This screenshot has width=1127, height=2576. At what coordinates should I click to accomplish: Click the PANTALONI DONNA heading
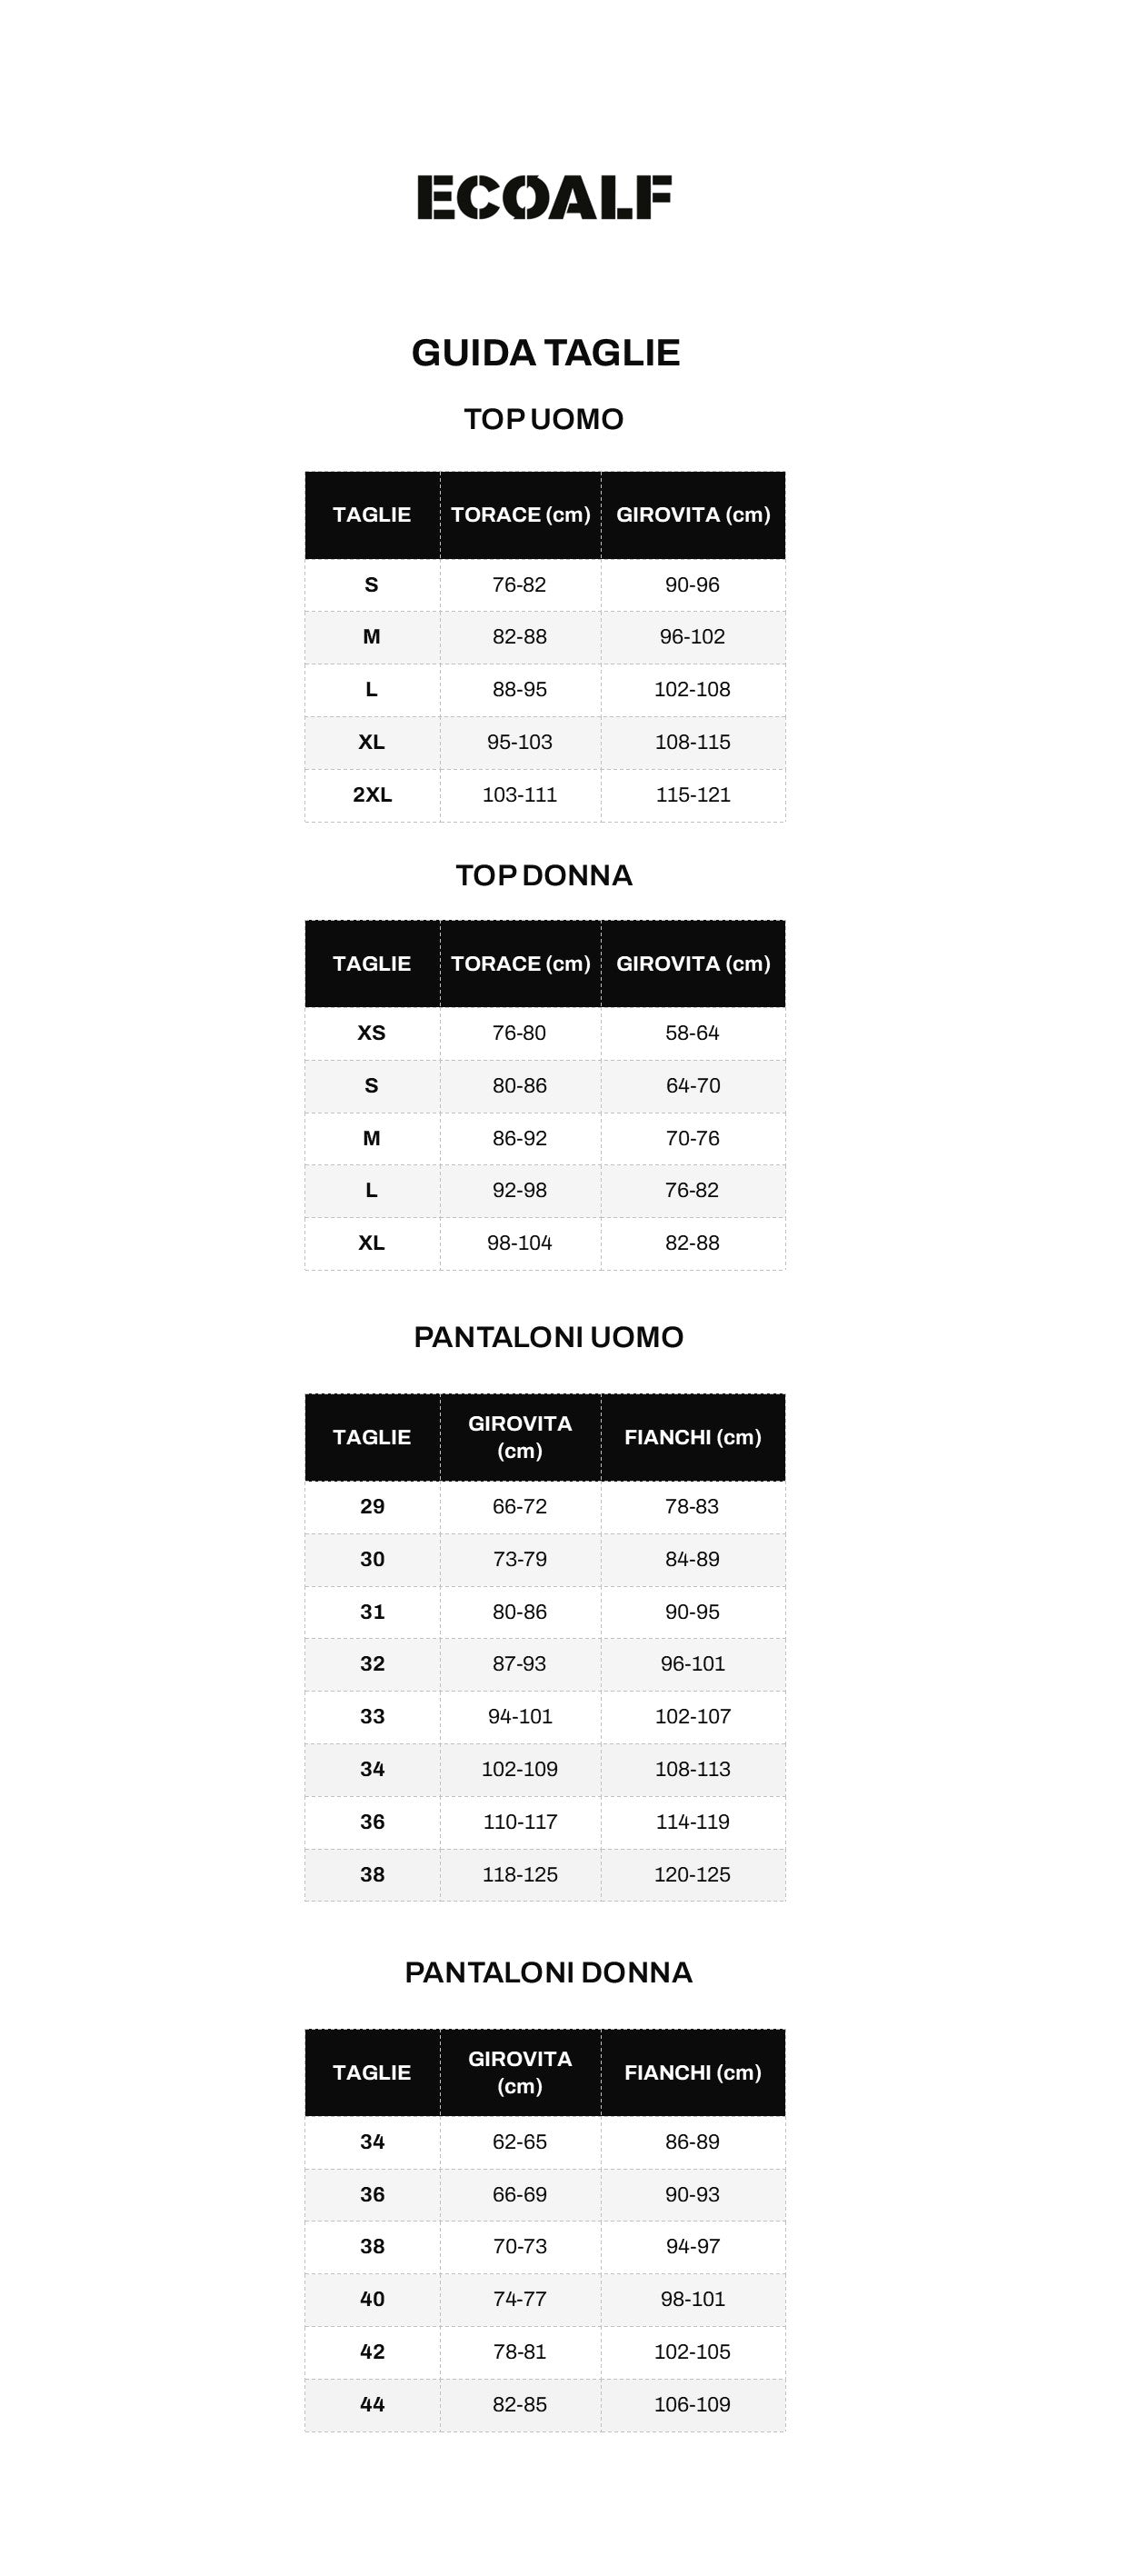click(548, 1972)
